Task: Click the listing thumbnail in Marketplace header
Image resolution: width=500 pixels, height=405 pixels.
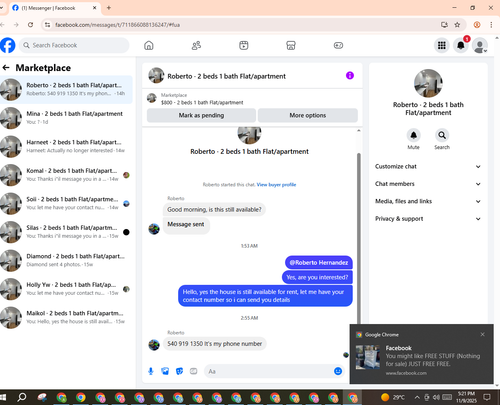Action: 152,98
